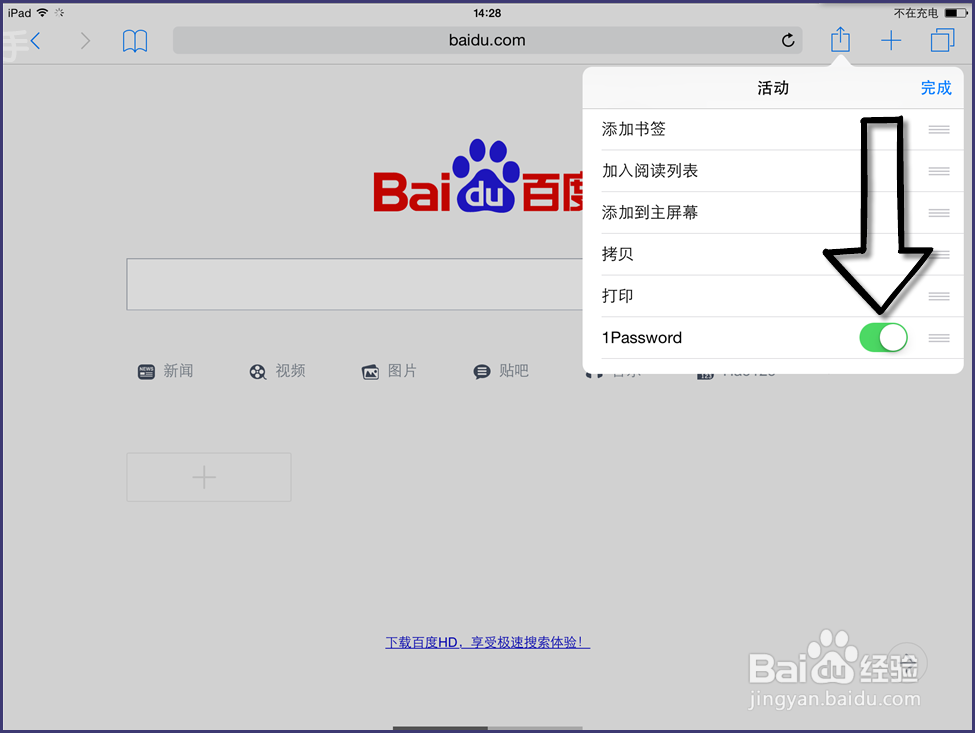The height and width of the screenshot is (733, 975).
Task: Tap the share icon in the toolbar
Action: tap(840, 40)
